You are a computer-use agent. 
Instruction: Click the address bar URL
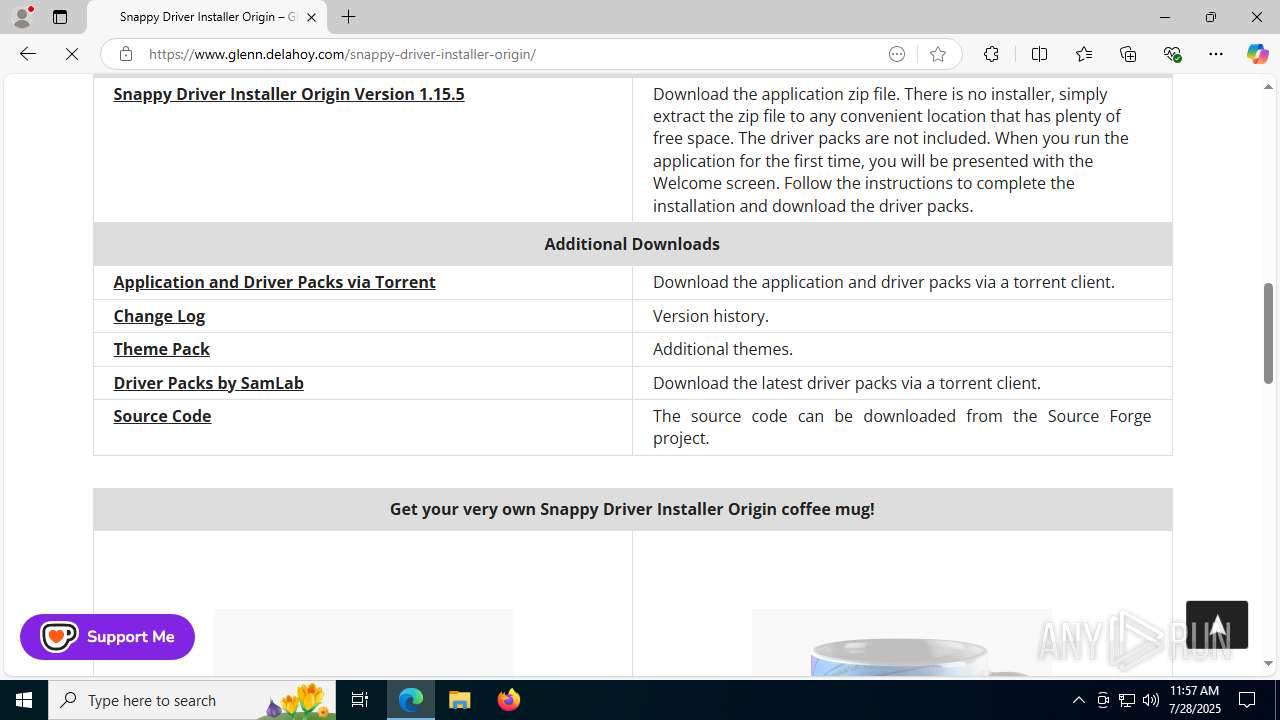pos(342,54)
